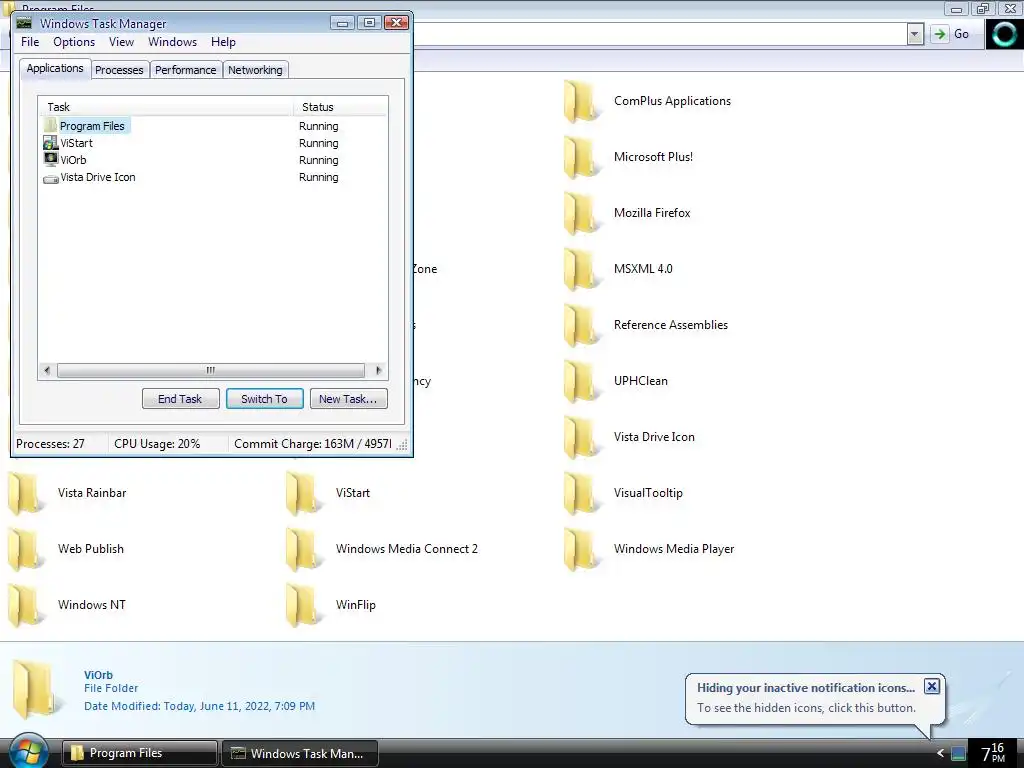The width and height of the screenshot is (1024, 768).
Task: Click the Task Manager title bar icon
Action: pyautogui.click(x=24, y=23)
